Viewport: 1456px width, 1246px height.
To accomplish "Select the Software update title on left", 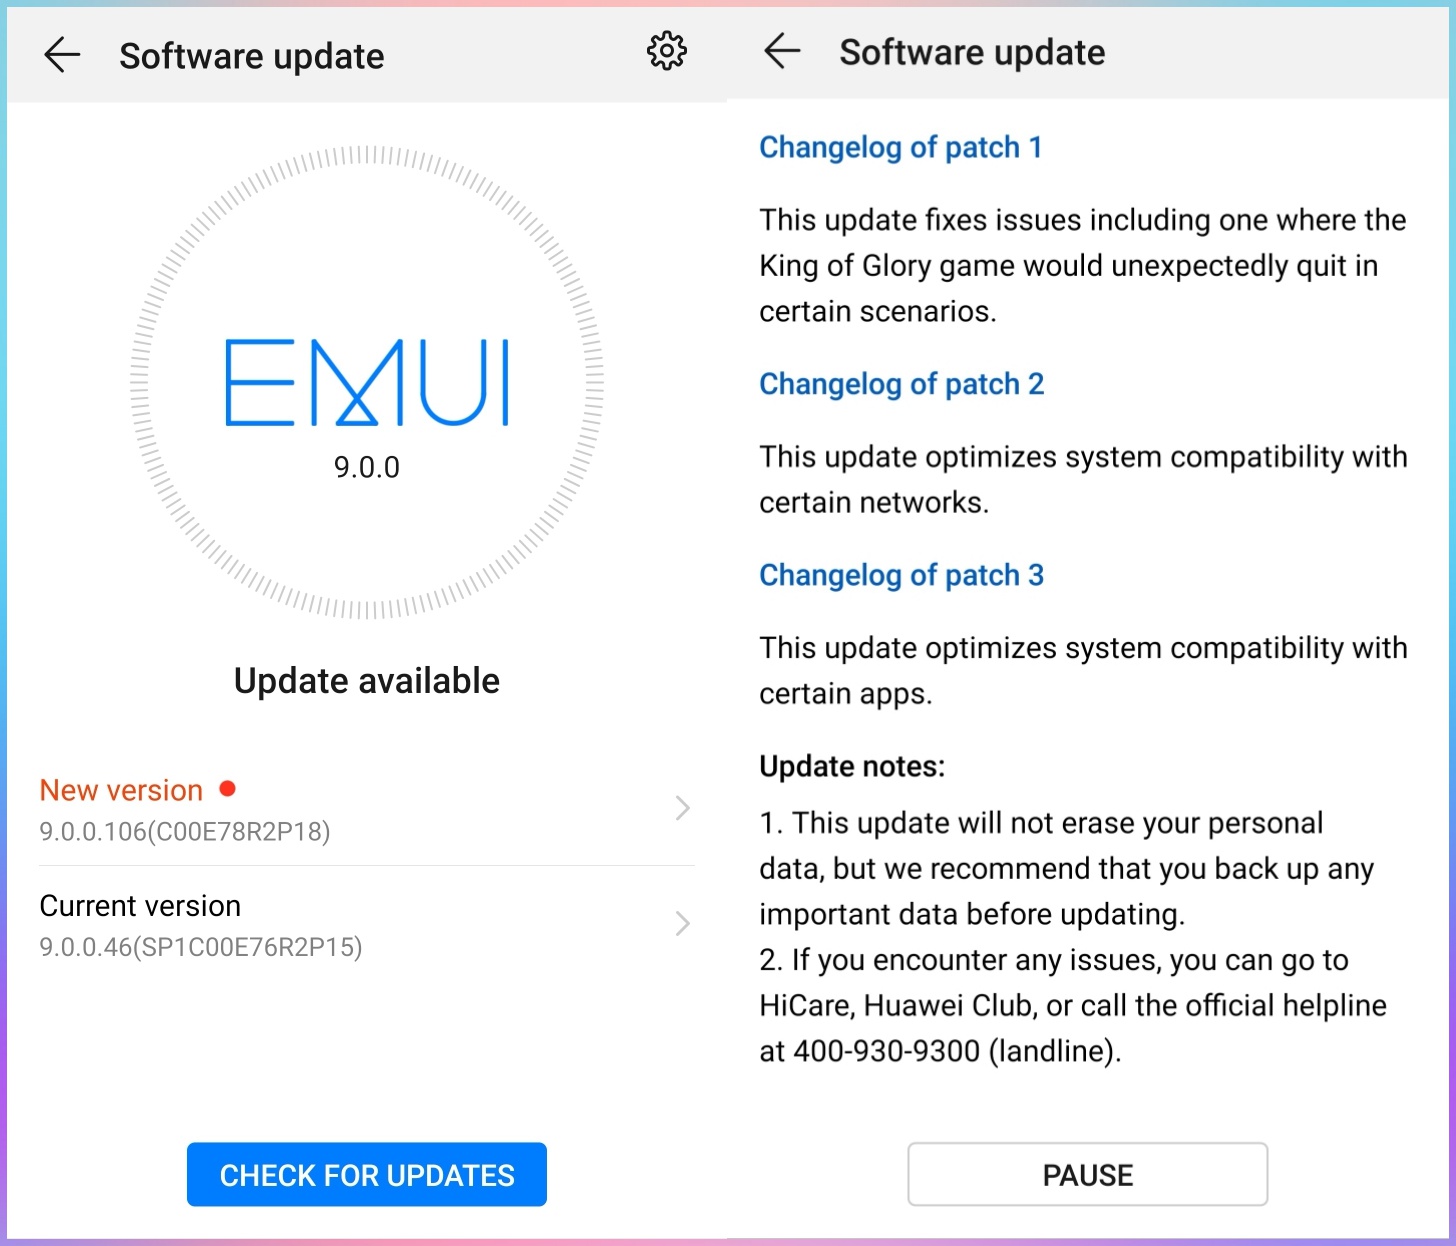I will pyautogui.click(x=251, y=56).
